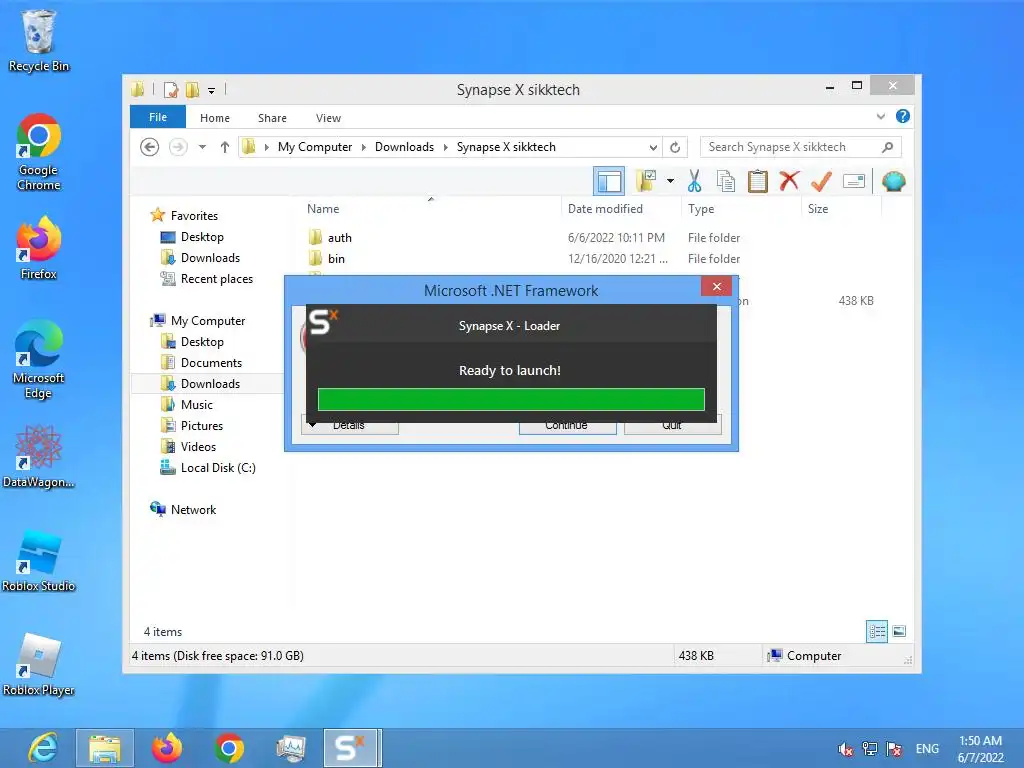
Task: Click the Back arrow navigation button
Action: (150, 147)
